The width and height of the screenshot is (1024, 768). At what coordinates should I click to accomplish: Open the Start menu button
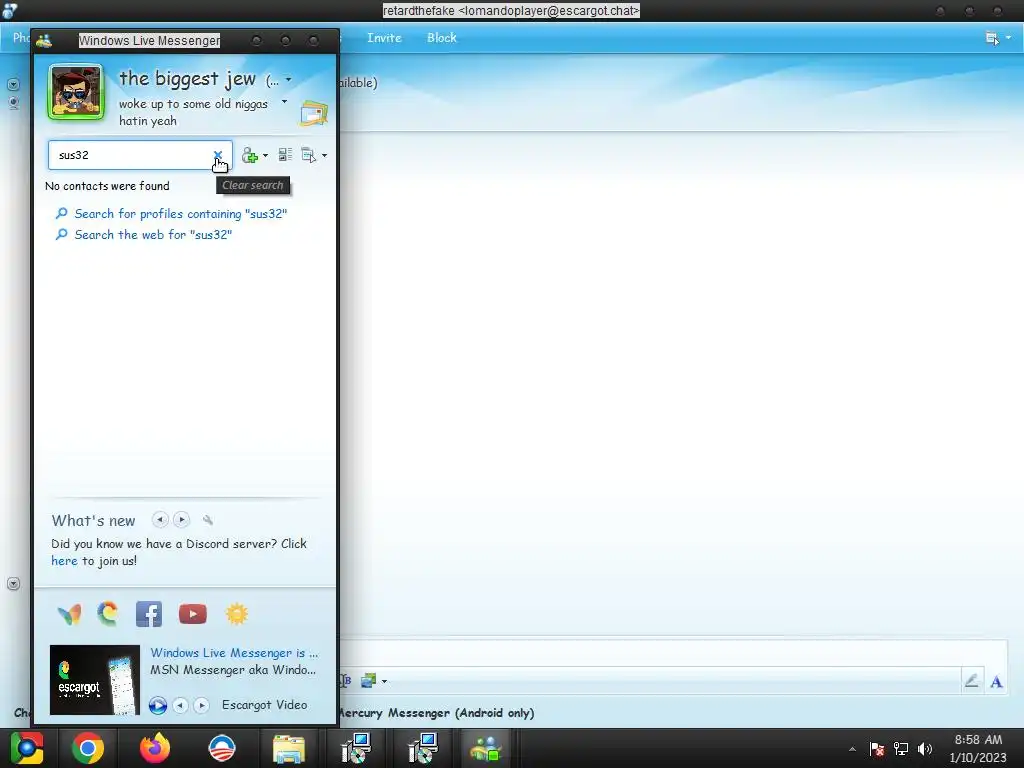tap(27, 748)
